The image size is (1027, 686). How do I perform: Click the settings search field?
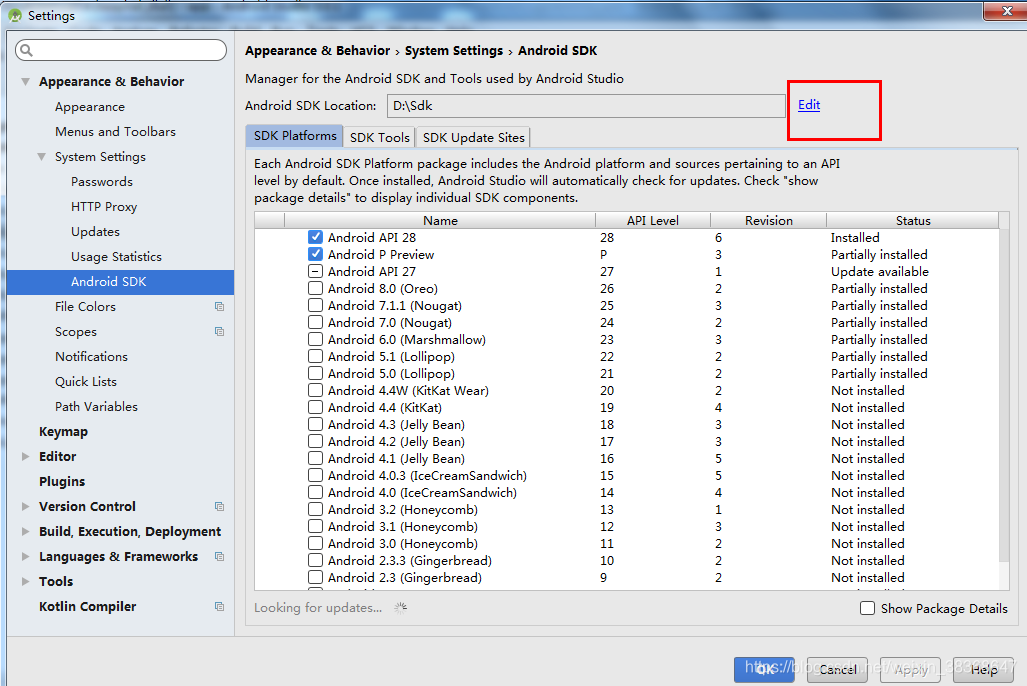(x=121, y=50)
